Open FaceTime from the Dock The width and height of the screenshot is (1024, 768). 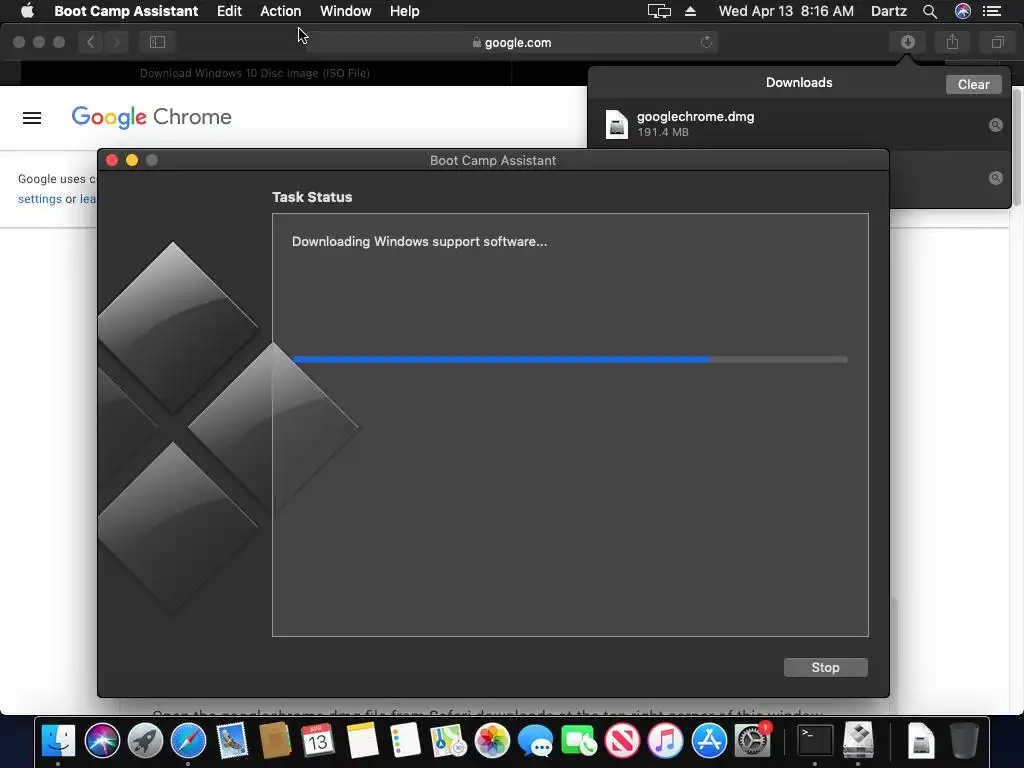click(x=579, y=741)
